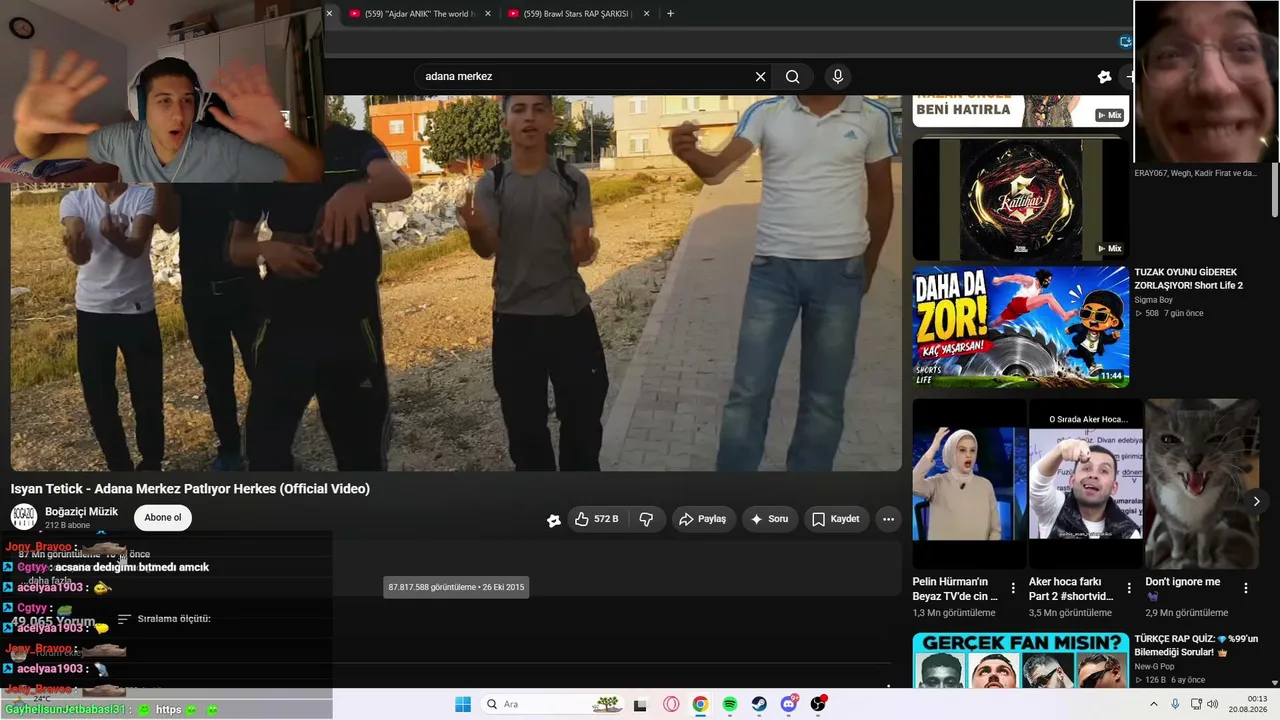The width and height of the screenshot is (1280, 720).
Task: Open the Boğaziçi Müzik channel avatar
Action: click(24, 517)
